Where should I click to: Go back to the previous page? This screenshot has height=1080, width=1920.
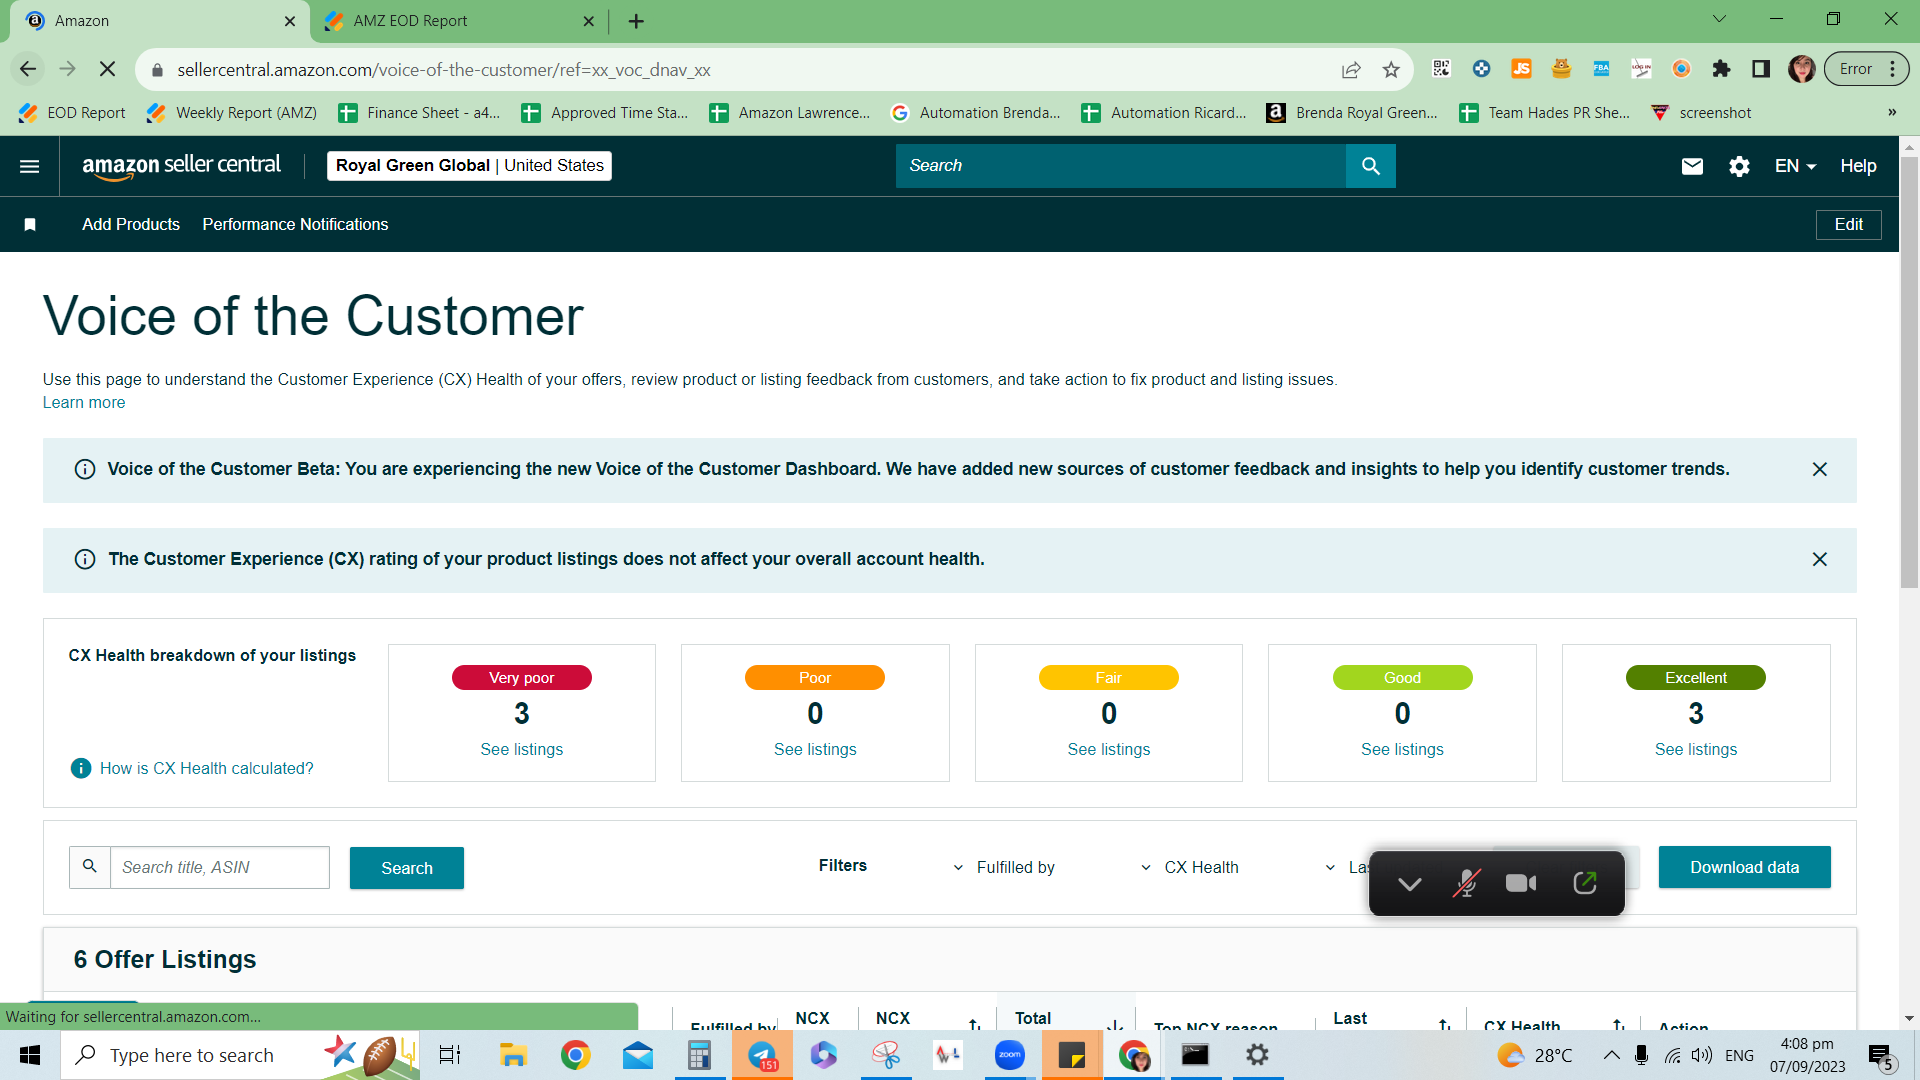click(x=28, y=69)
